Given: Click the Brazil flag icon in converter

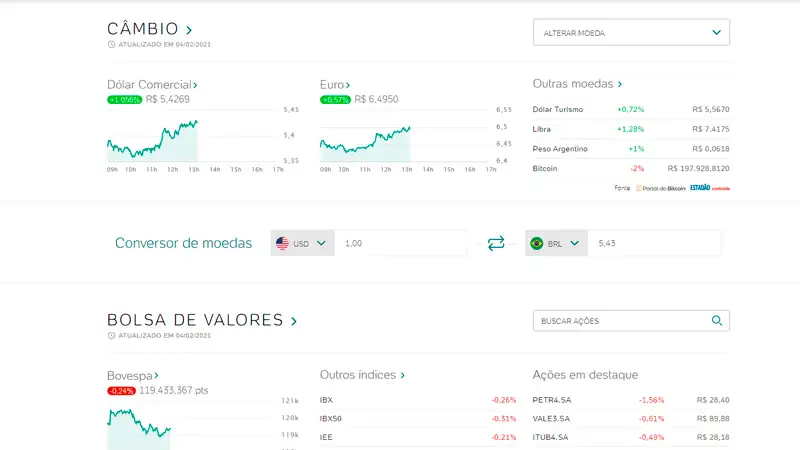Looking at the screenshot, I should click(536, 243).
